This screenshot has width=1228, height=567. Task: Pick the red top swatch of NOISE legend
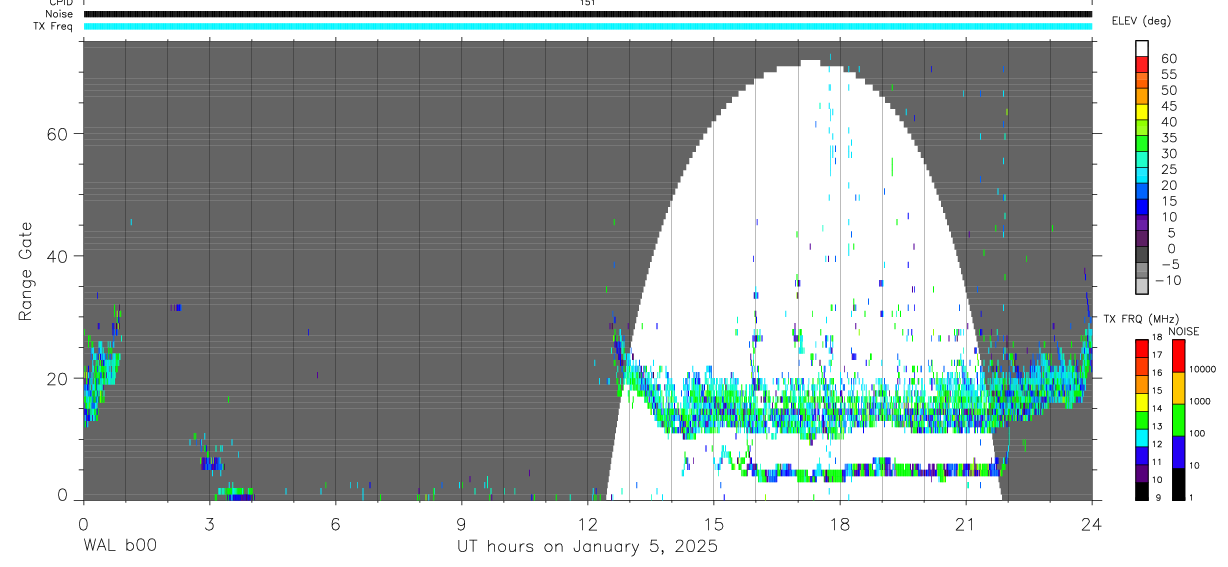tap(1177, 355)
